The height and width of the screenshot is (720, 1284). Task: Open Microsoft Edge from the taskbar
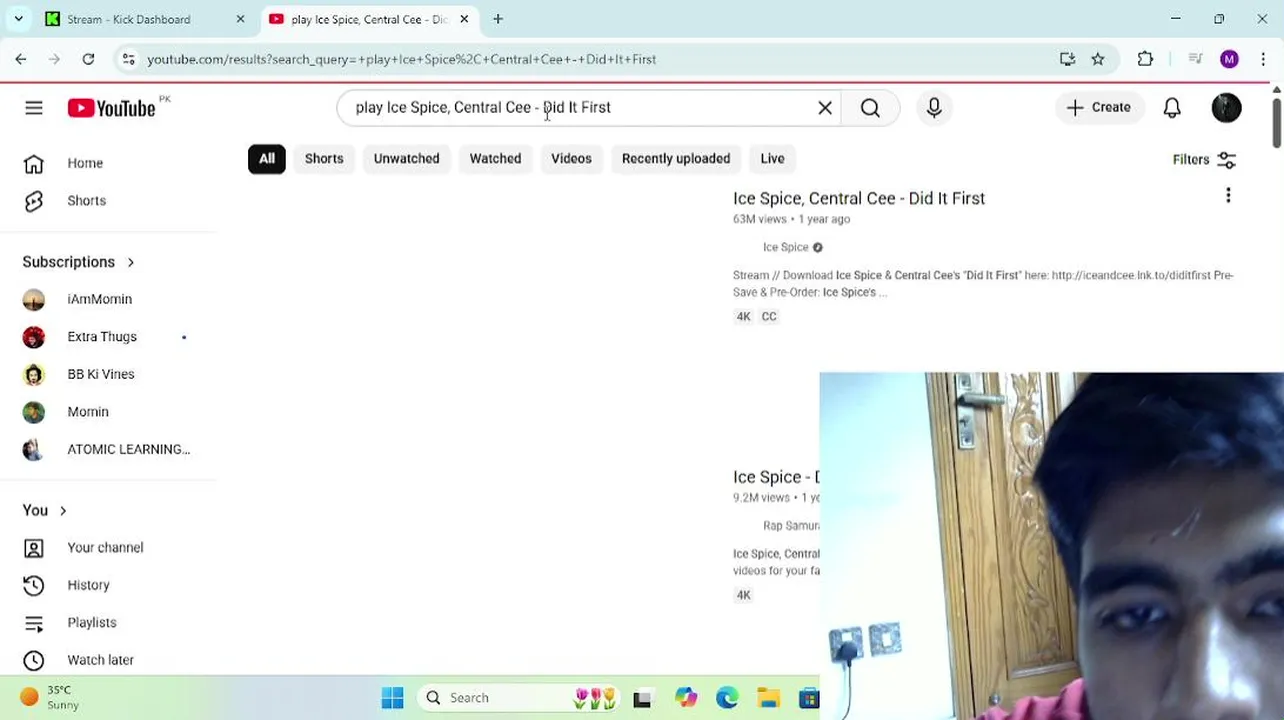(727, 698)
